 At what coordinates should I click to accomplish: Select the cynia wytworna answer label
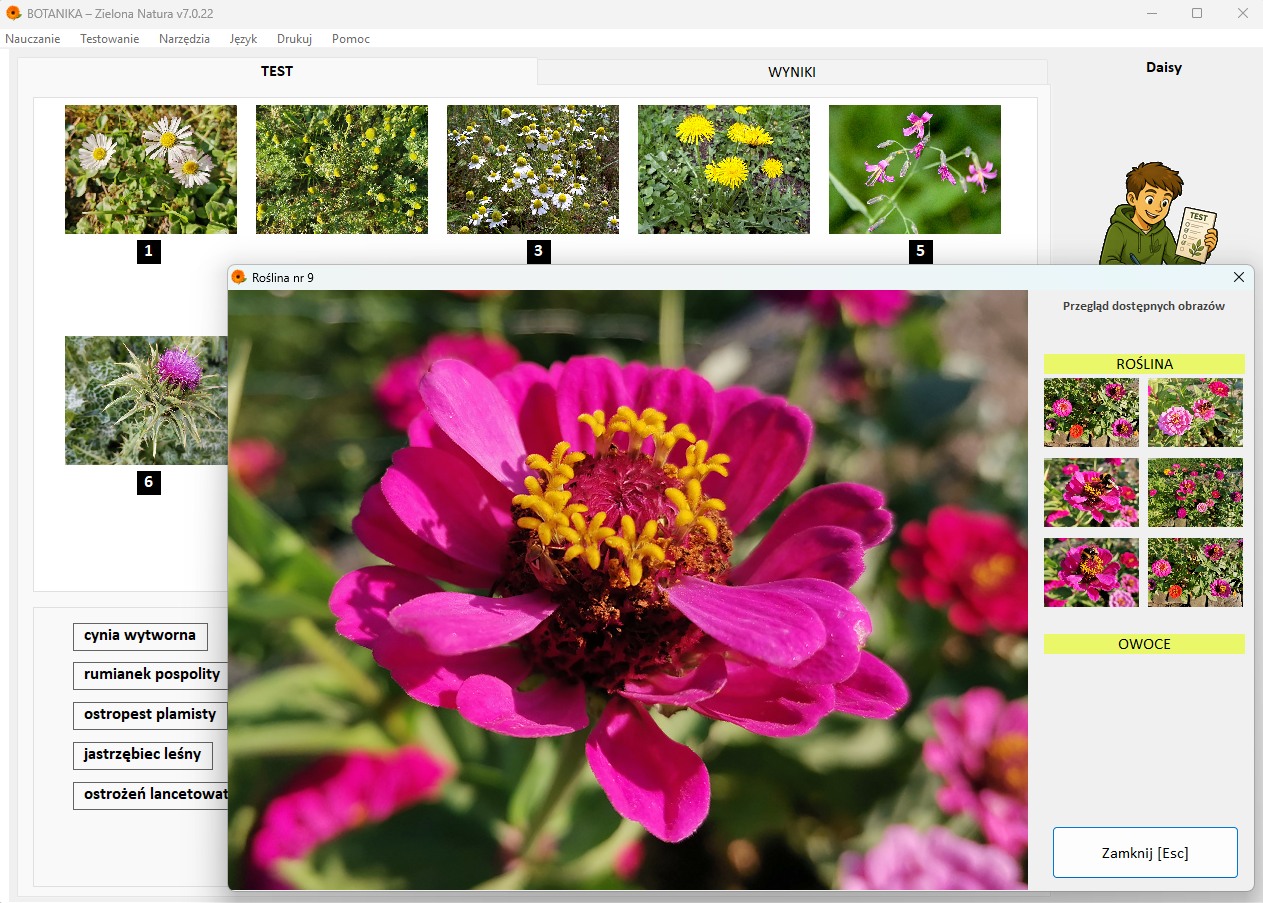pyautogui.click(x=140, y=636)
